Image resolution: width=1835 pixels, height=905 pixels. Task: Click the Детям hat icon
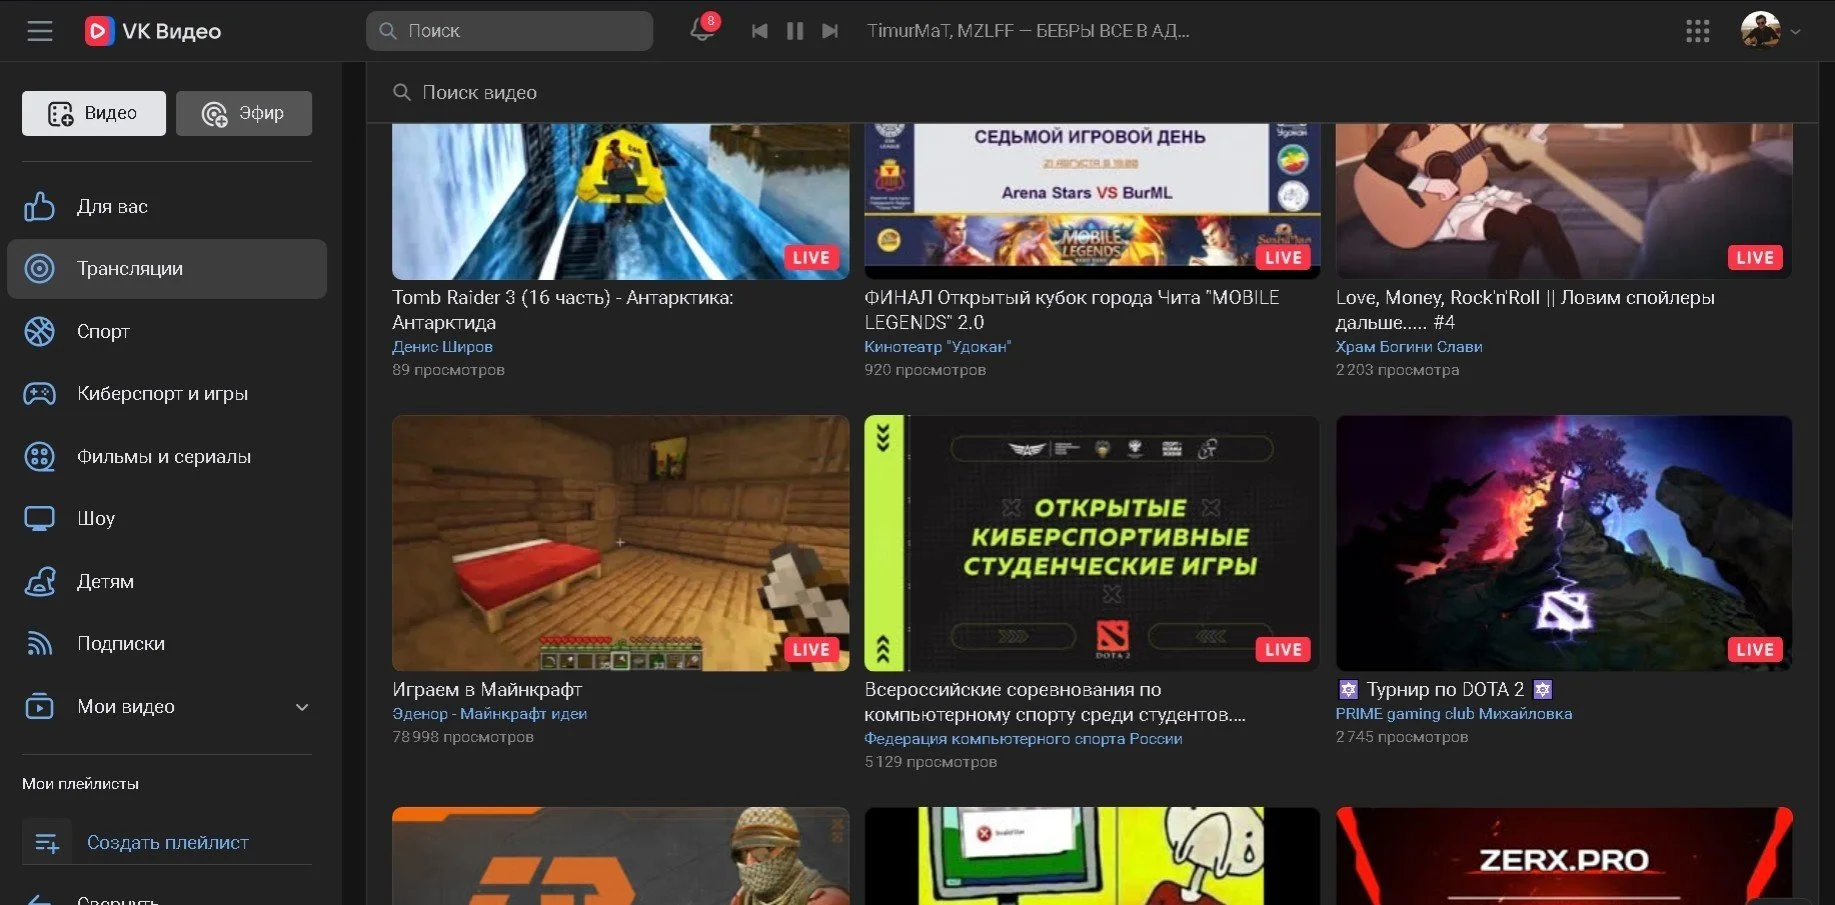(39, 581)
